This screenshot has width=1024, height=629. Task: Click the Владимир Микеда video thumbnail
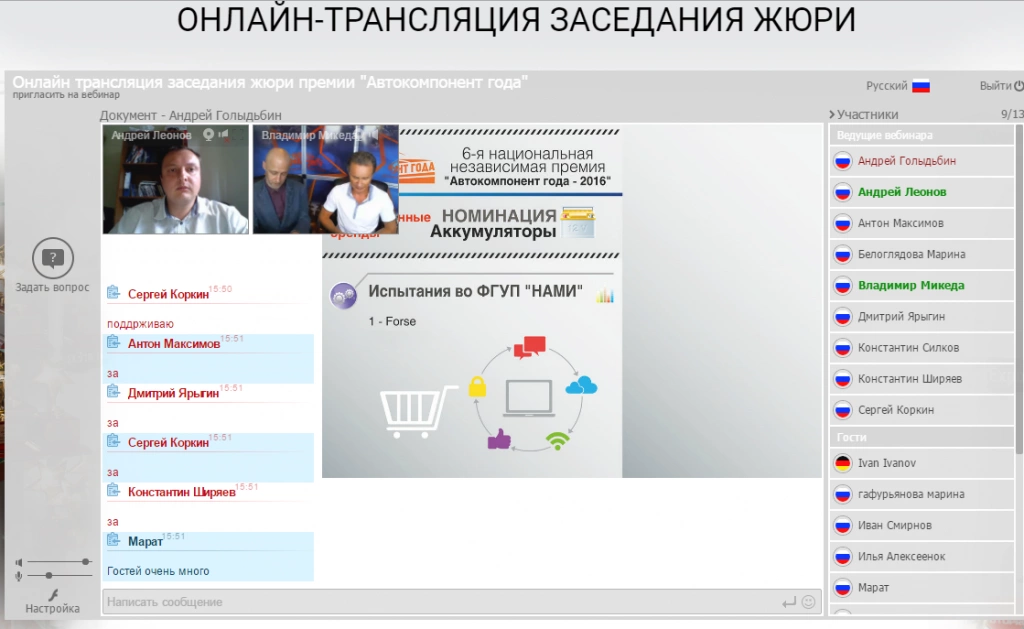tap(326, 180)
